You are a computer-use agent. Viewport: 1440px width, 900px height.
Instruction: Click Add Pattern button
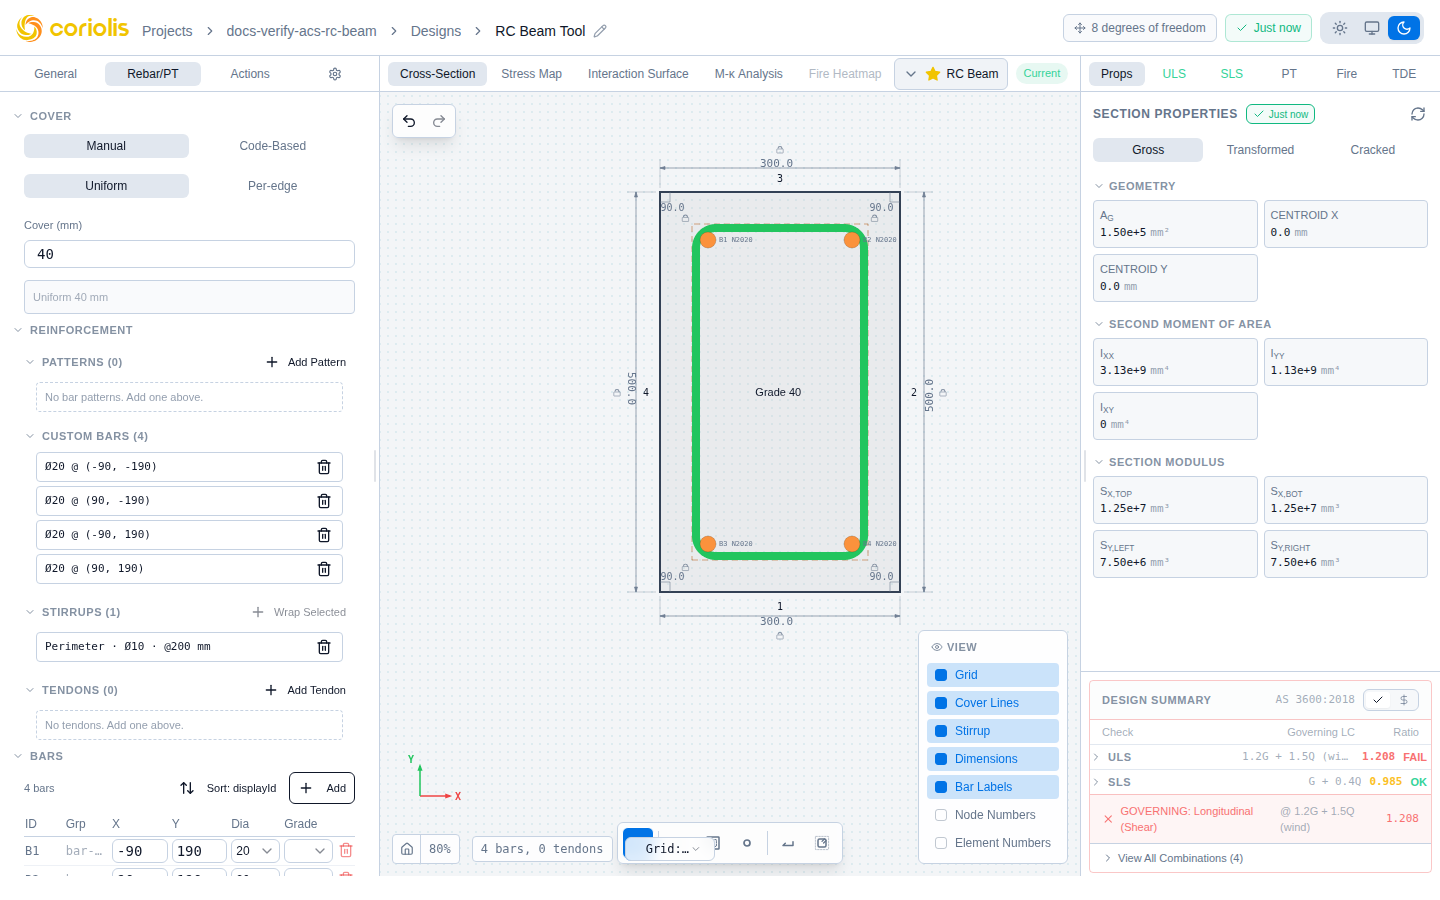(306, 362)
